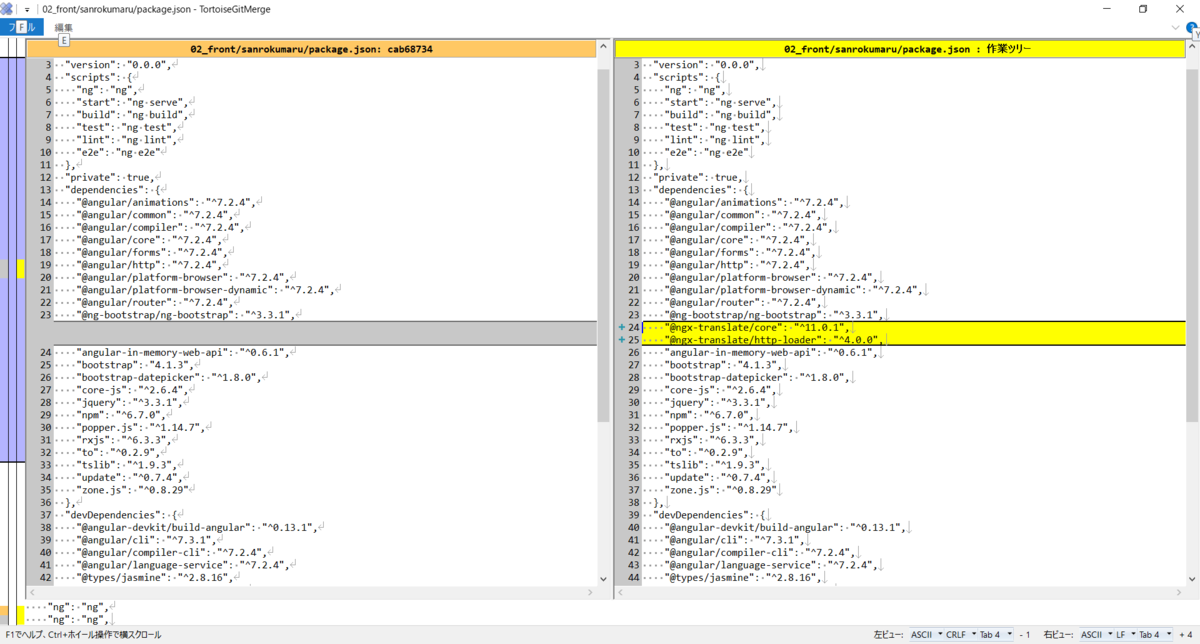Open left view ASCII encoding dropdown
Viewport: 1200px width, 644px height.
[925, 634]
